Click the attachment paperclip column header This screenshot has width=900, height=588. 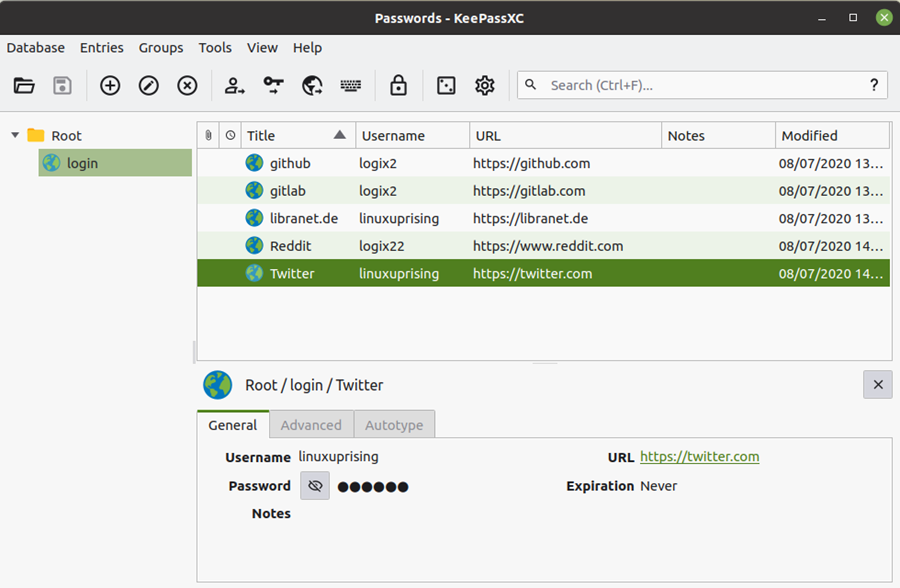(208, 136)
